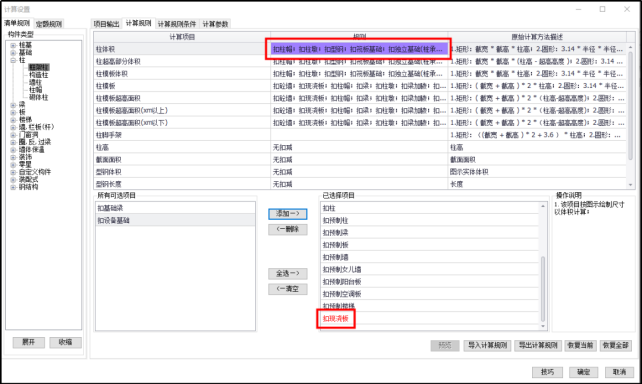Click the 全选-> button
642x384 pixels.
288,273
